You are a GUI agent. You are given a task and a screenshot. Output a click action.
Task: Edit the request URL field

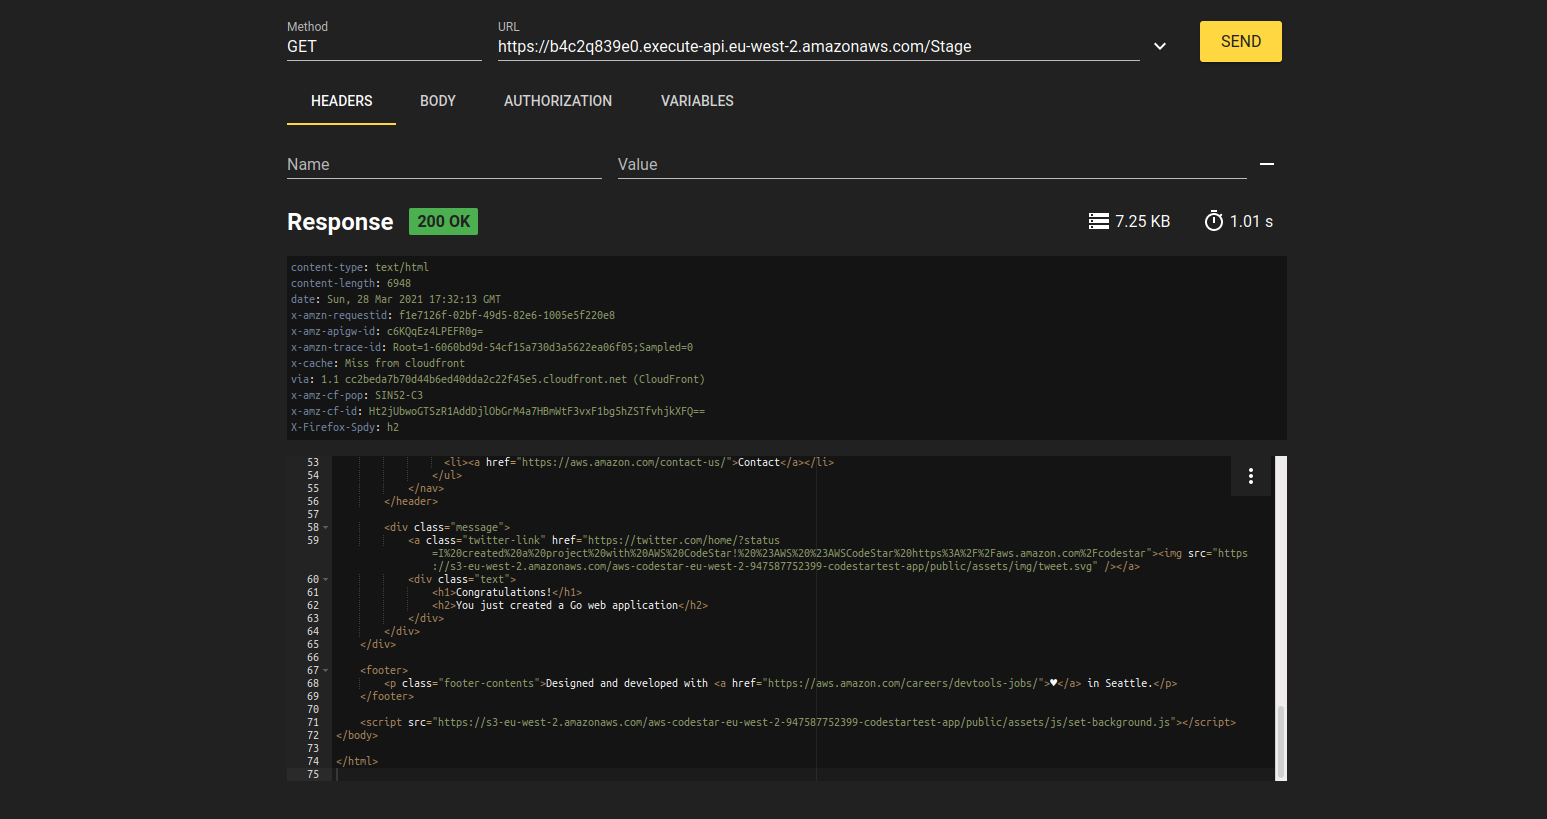click(x=818, y=46)
